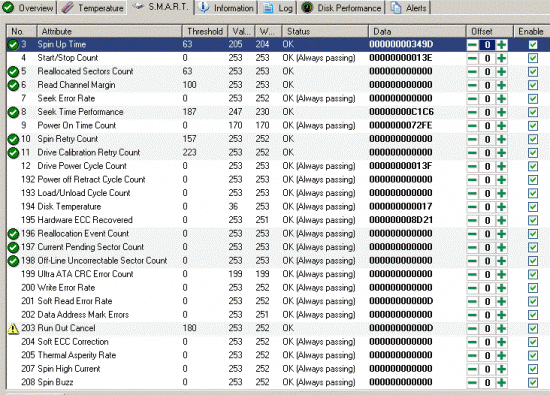The width and height of the screenshot is (550, 395).
Task: Click offset value field for Spin Buzz
Action: (487, 383)
